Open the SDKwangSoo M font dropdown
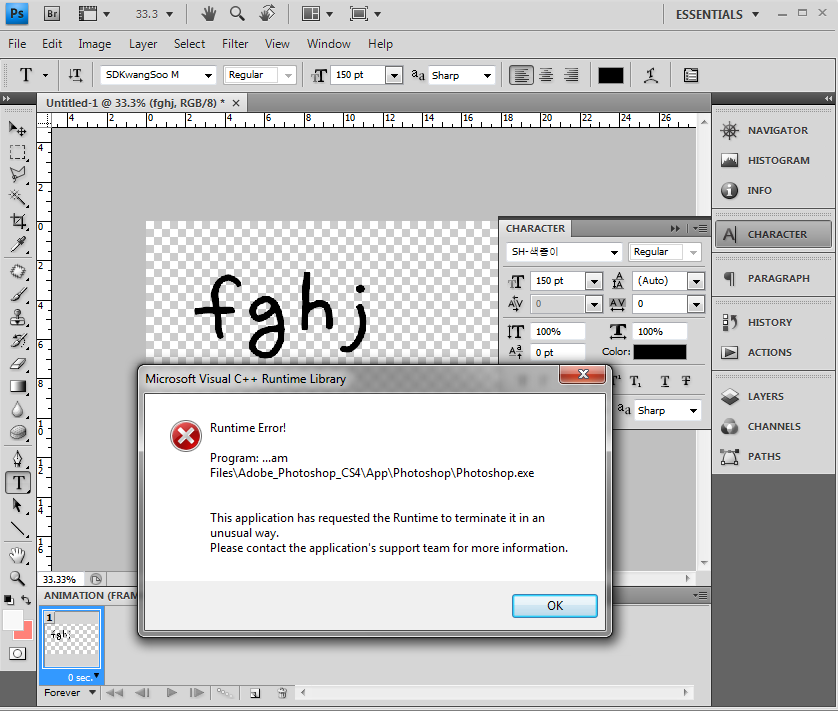This screenshot has width=838, height=711. coord(208,75)
